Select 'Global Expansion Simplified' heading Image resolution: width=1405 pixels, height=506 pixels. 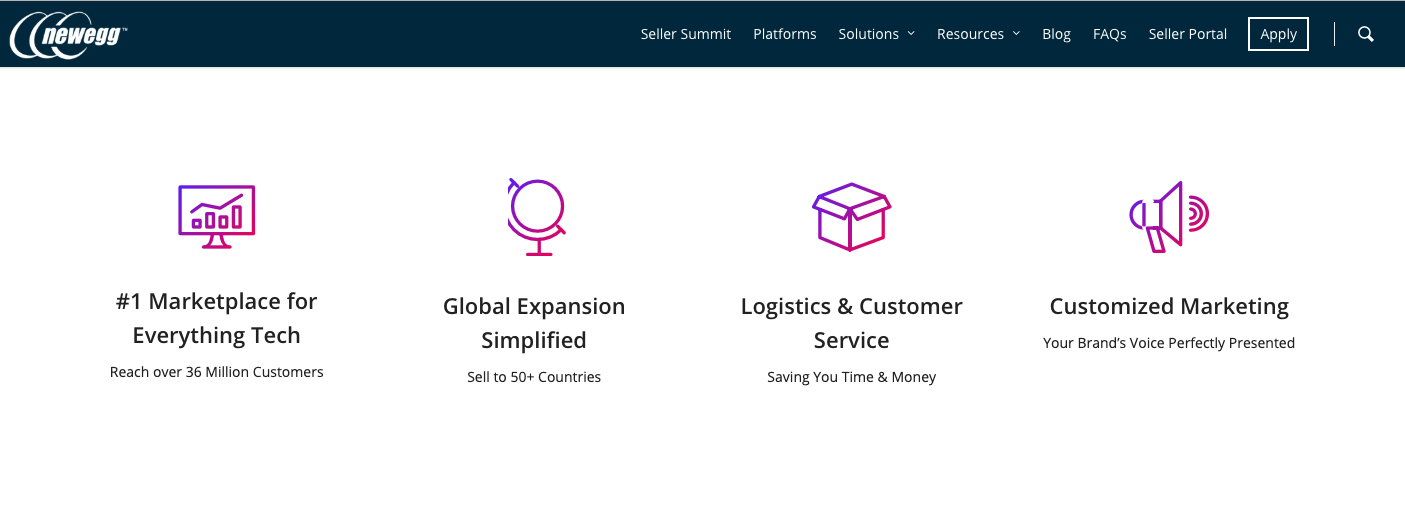[x=534, y=323]
